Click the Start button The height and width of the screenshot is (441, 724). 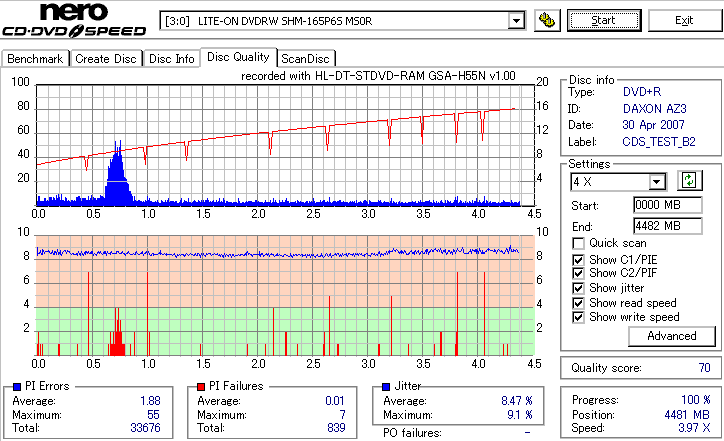(x=604, y=20)
